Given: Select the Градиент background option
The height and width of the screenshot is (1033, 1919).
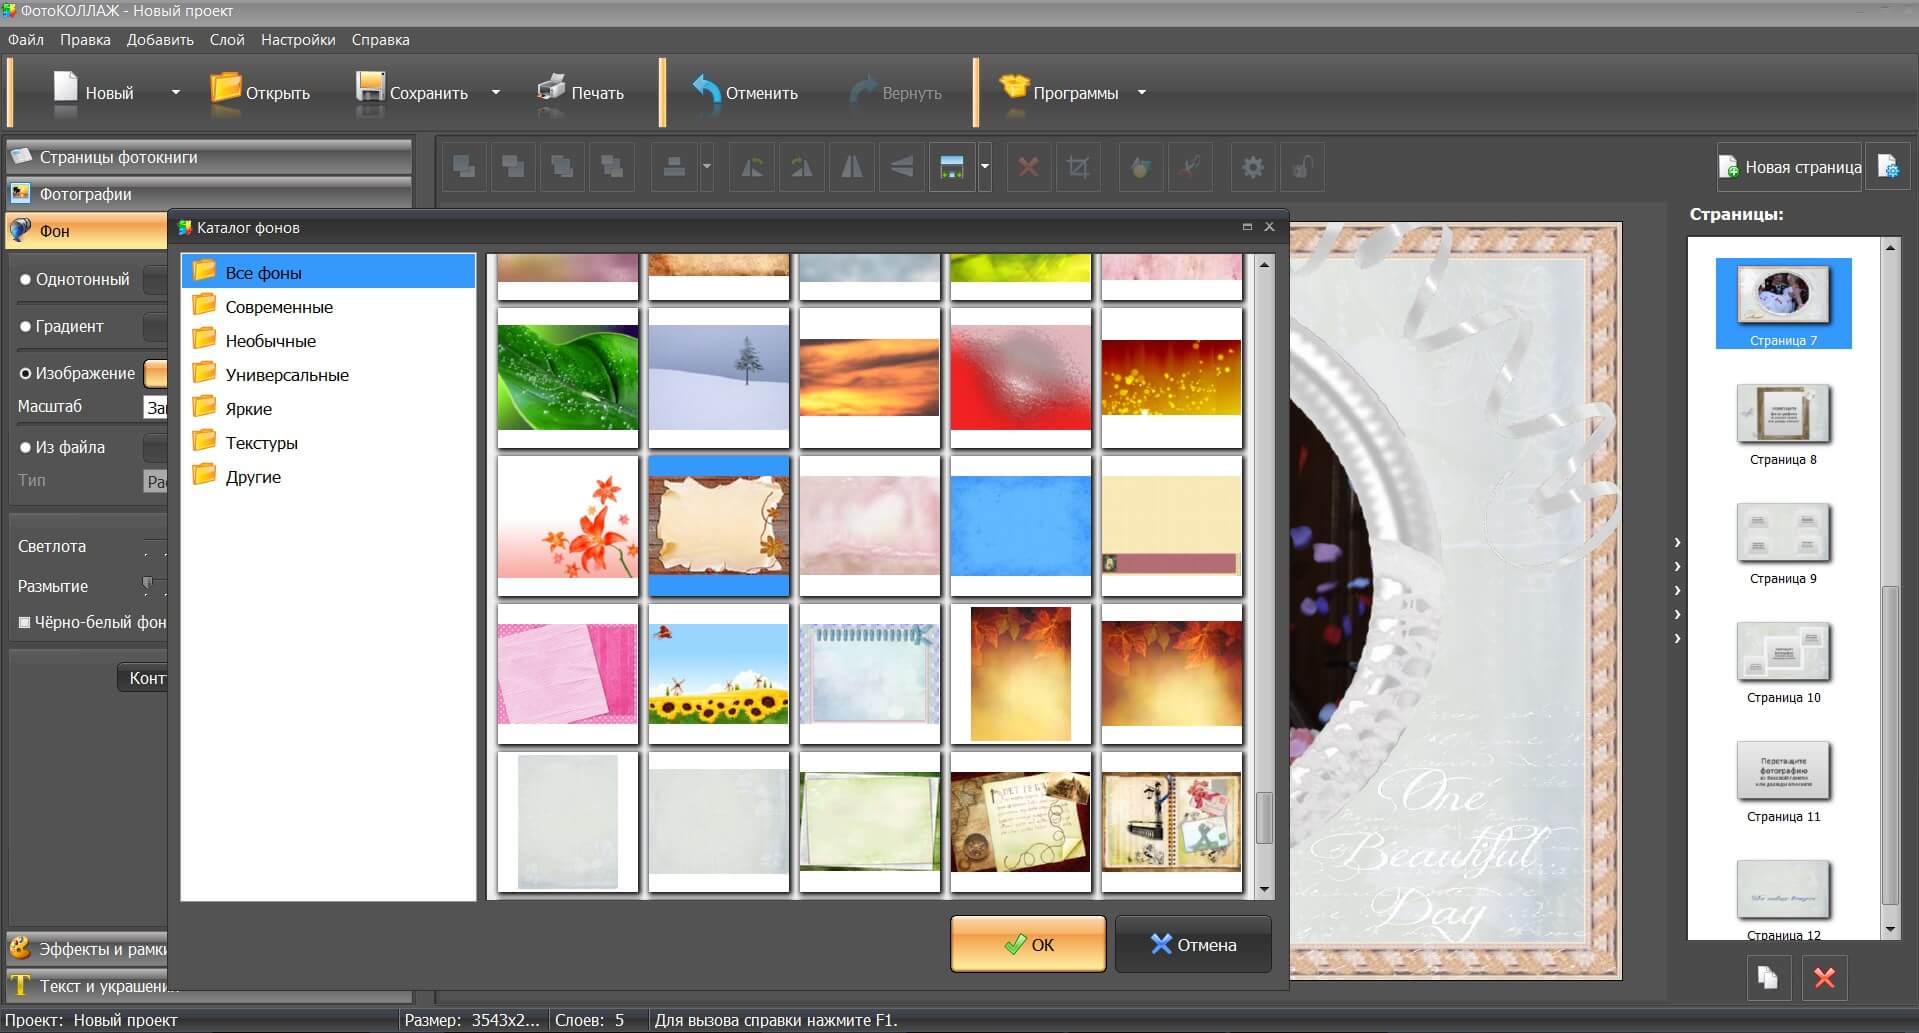Looking at the screenshot, I should tap(26, 327).
